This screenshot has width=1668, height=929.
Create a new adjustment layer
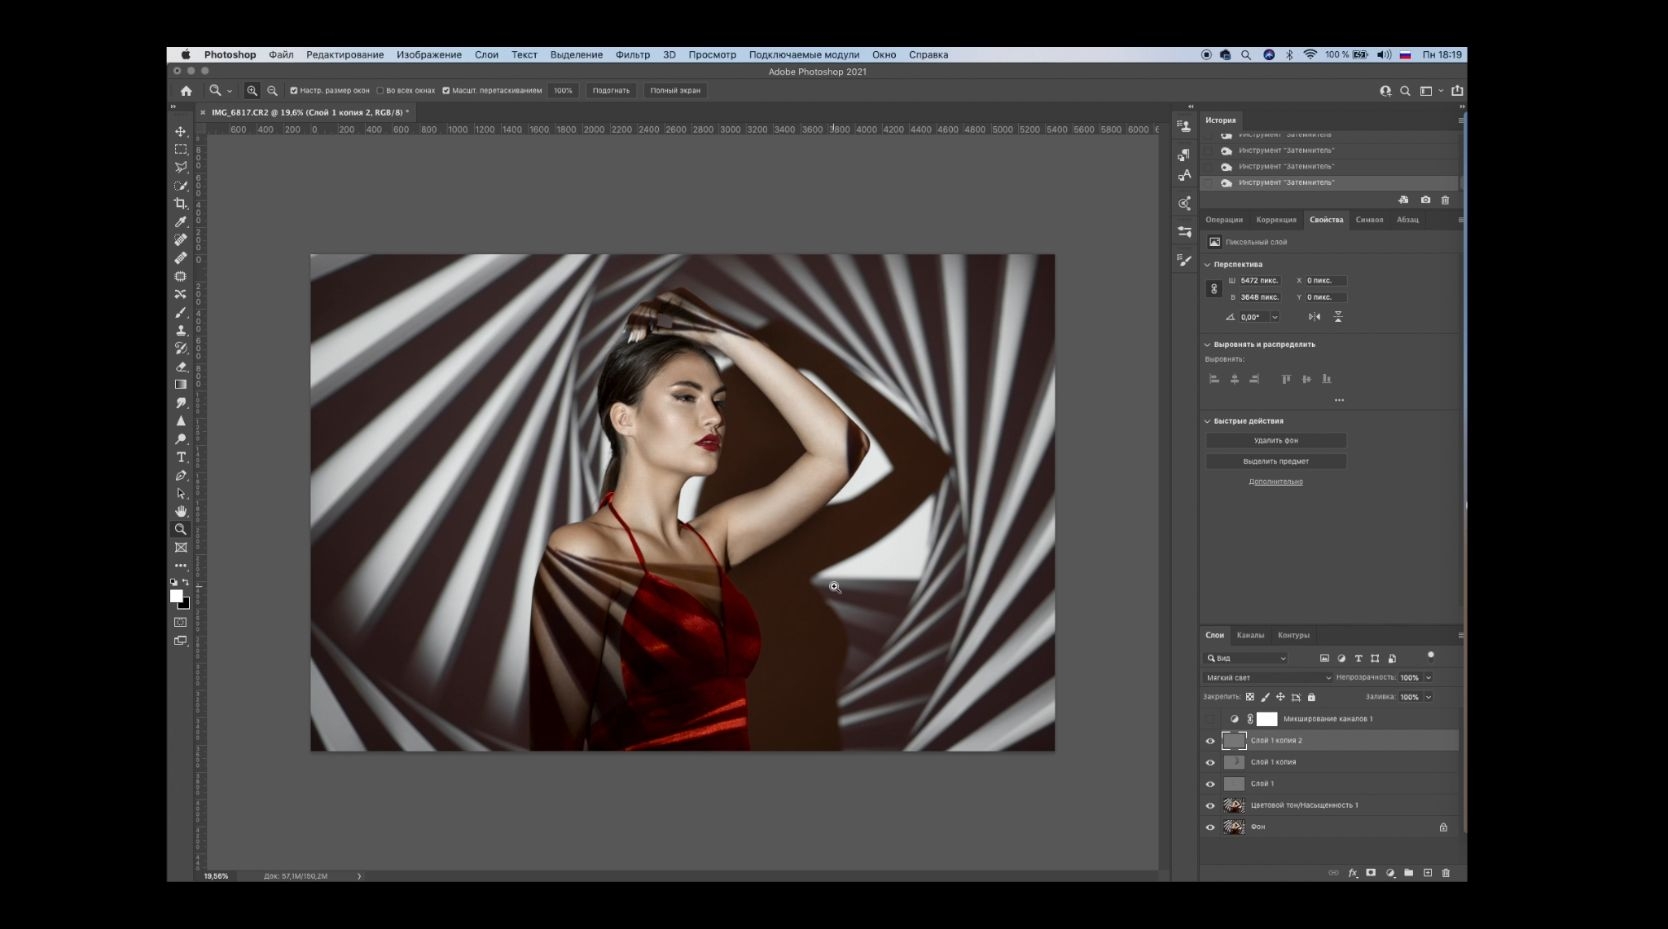coord(1390,873)
